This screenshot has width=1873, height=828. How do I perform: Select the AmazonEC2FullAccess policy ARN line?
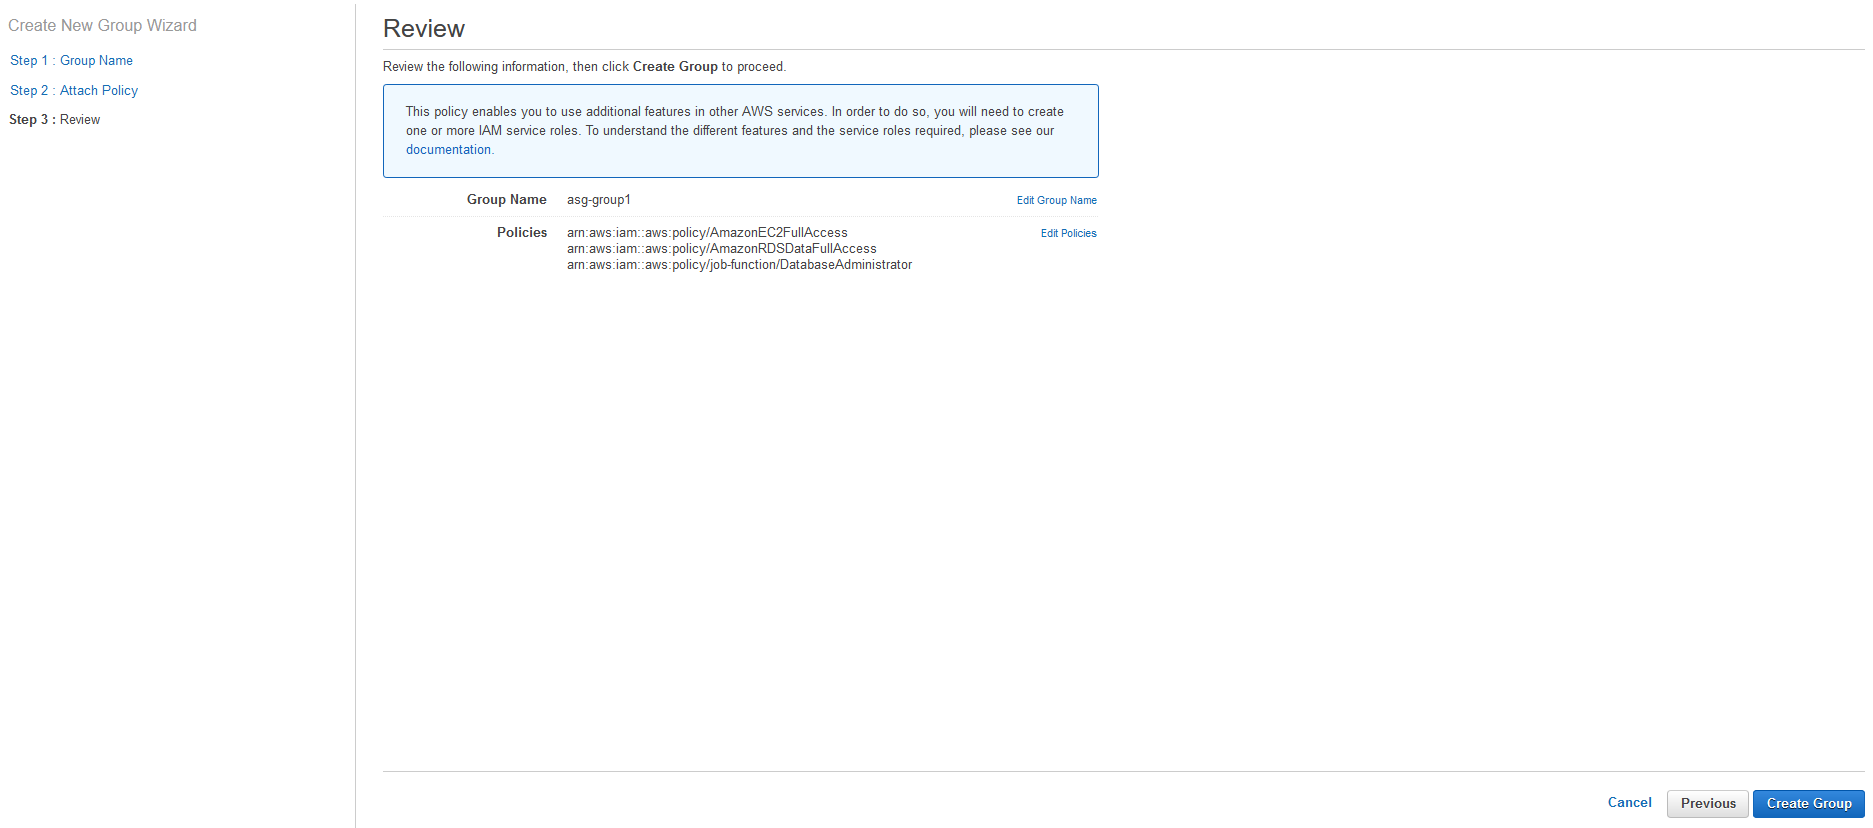707,232
